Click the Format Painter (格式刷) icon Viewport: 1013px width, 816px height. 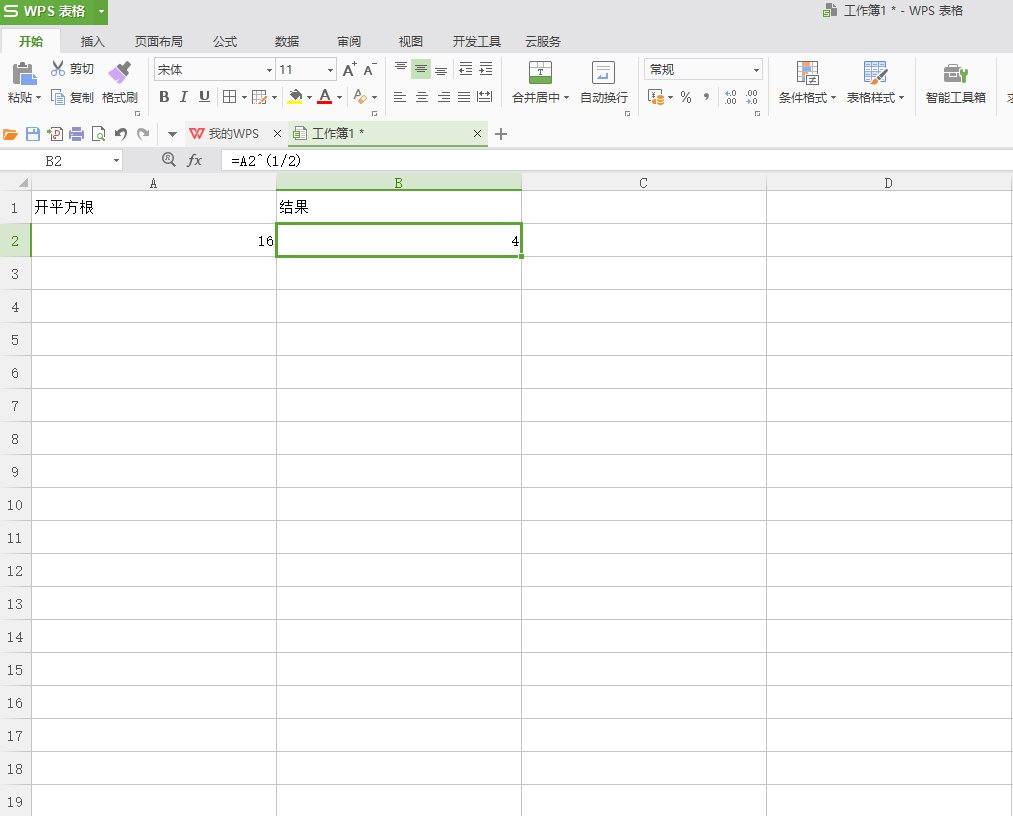click(x=120, y=73)
